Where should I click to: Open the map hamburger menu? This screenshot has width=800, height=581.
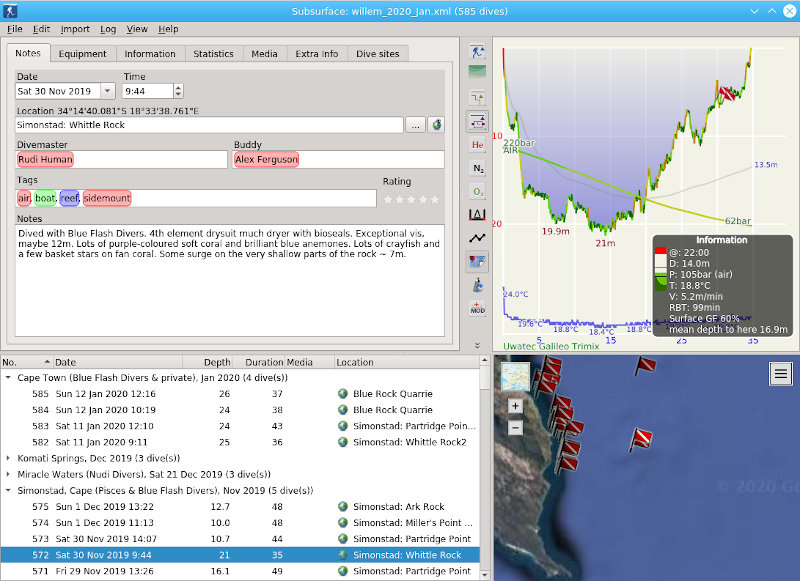pos(781,373)
